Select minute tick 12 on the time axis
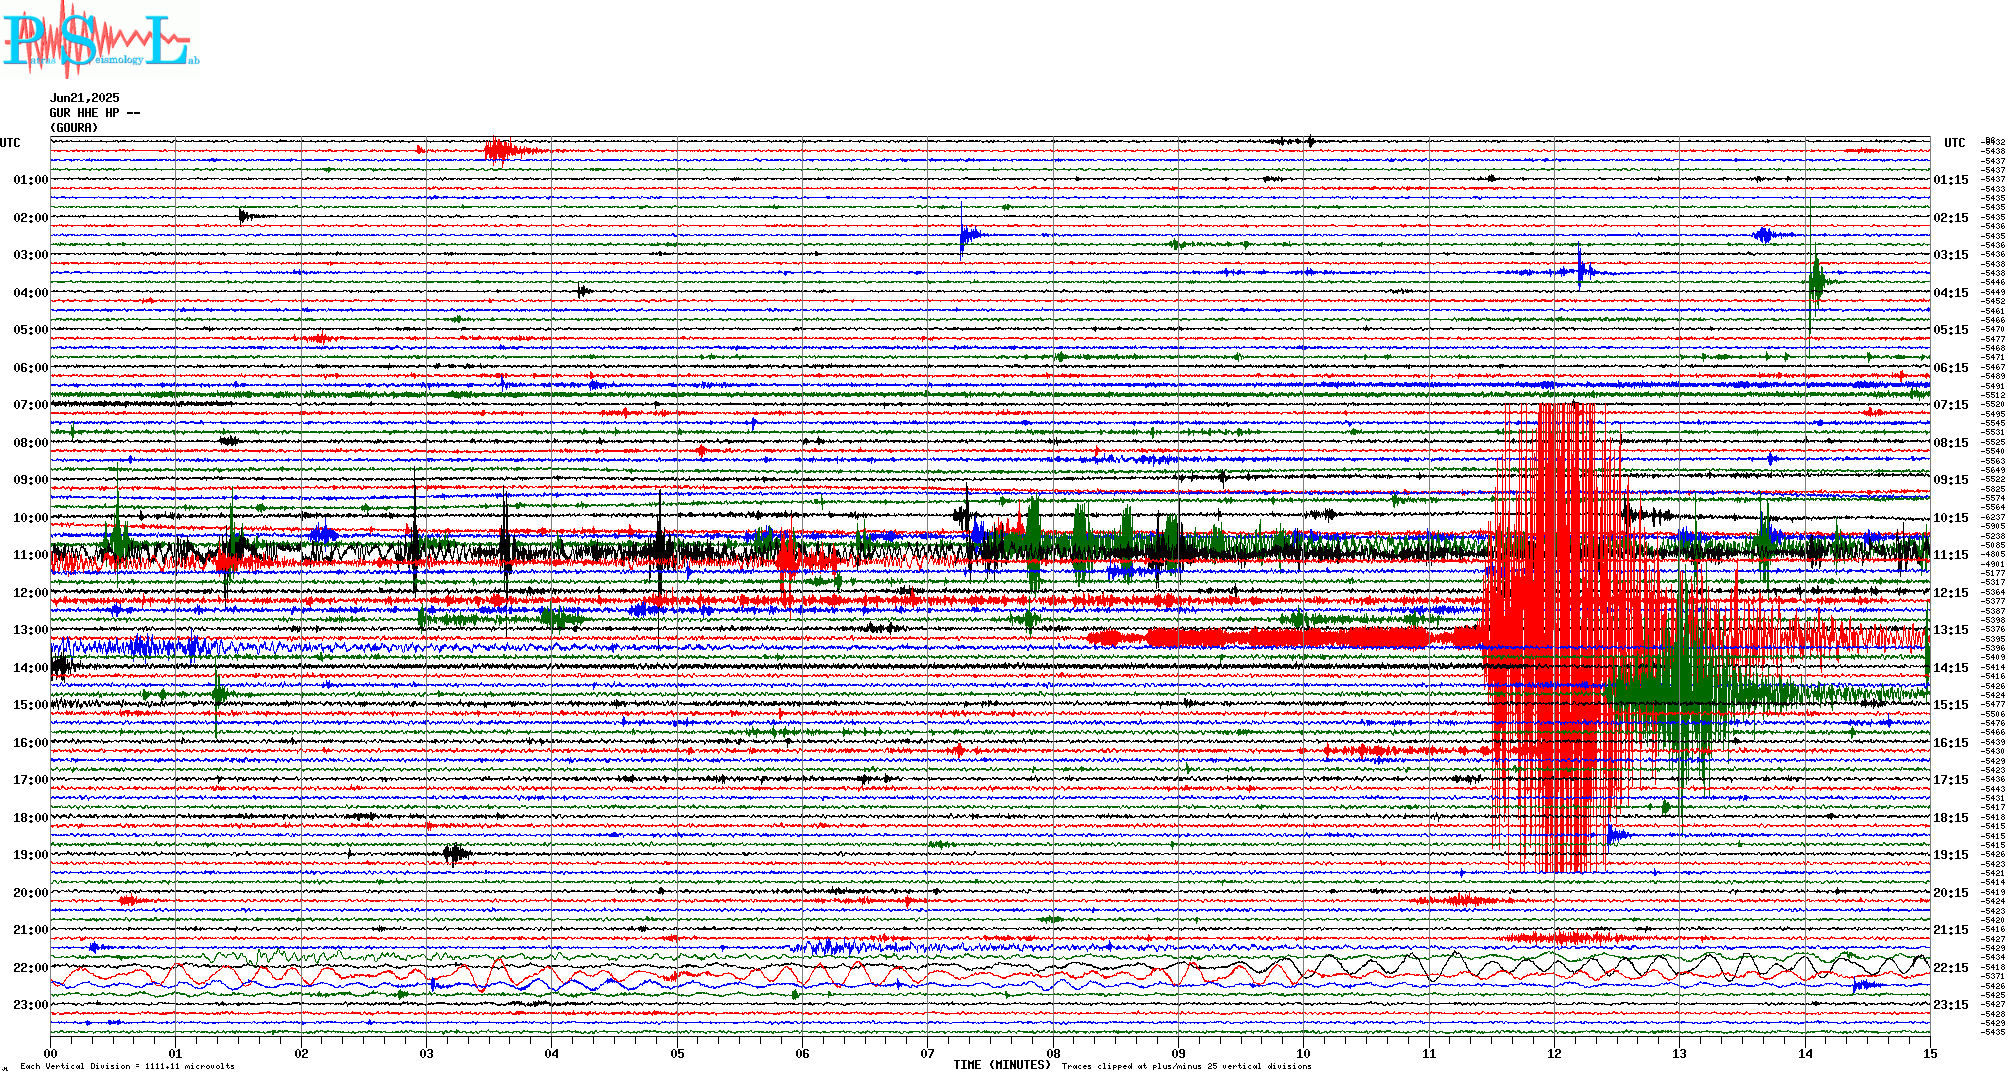This screenshot has height=1080, width=2010. pos(1554,1053)
